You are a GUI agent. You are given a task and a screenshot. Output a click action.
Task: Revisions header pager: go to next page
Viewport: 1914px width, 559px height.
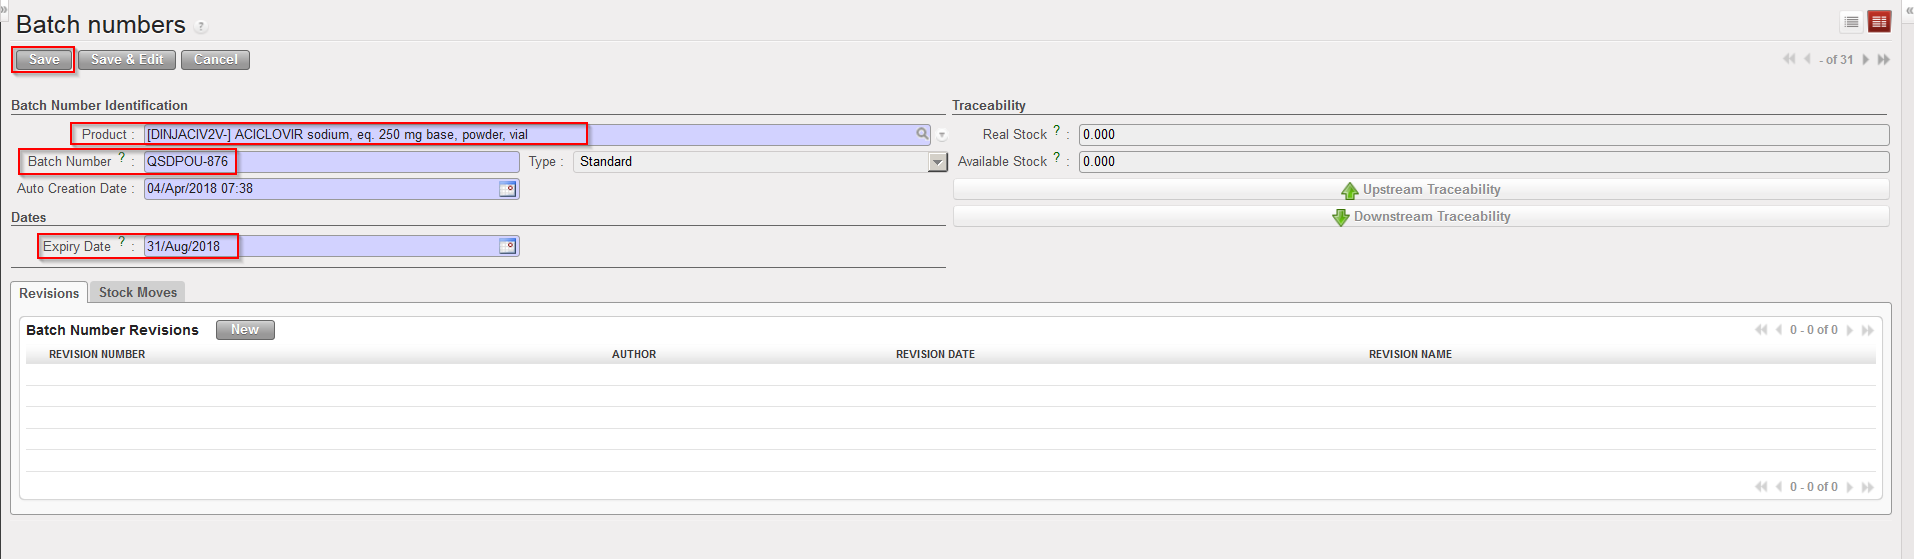1849,330
